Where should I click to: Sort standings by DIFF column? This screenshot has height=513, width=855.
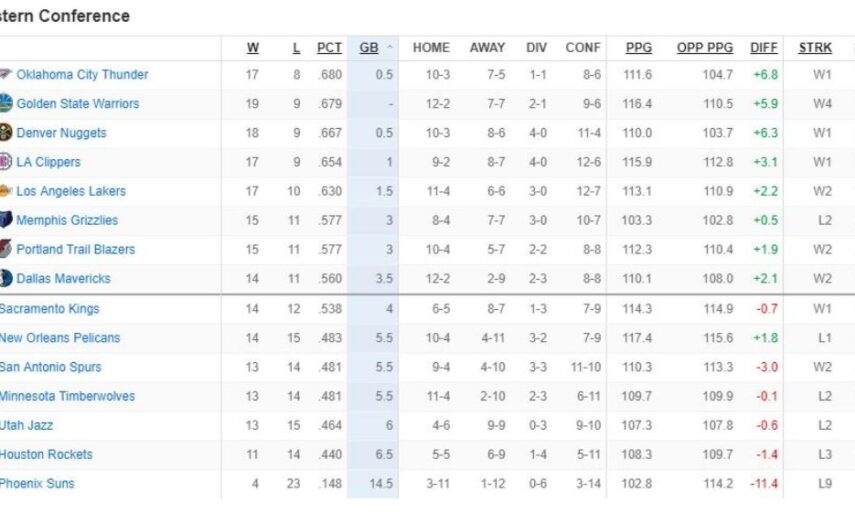[764, 48]
